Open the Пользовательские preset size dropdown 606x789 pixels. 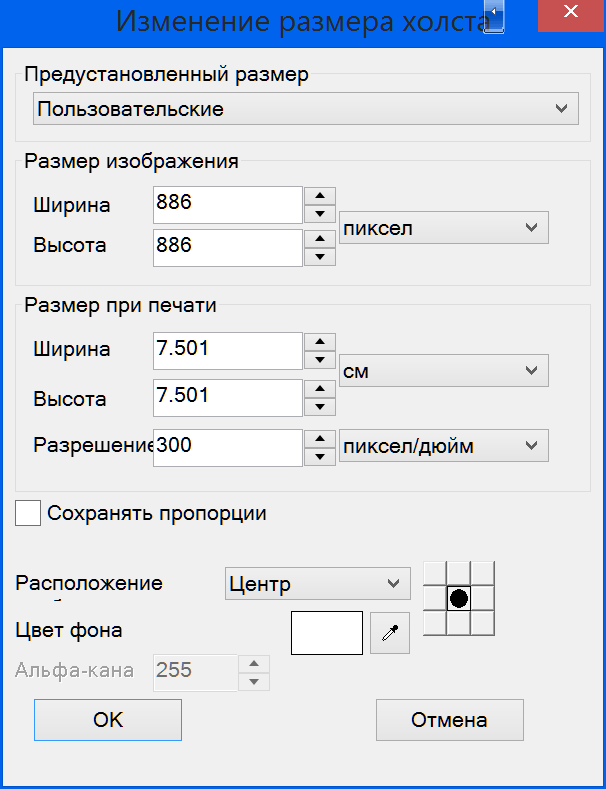(306, 109)
